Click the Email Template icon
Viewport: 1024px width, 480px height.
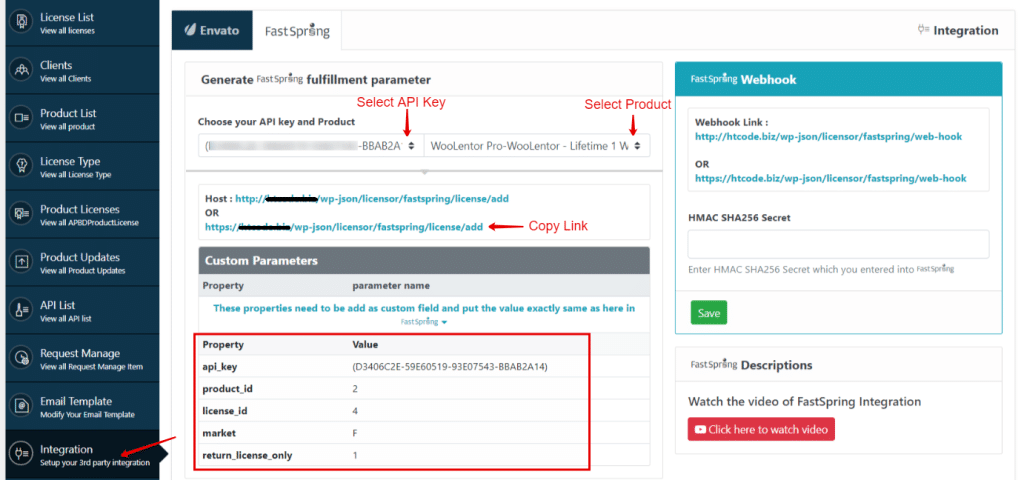pyautogui.click(x=20, y=406)
